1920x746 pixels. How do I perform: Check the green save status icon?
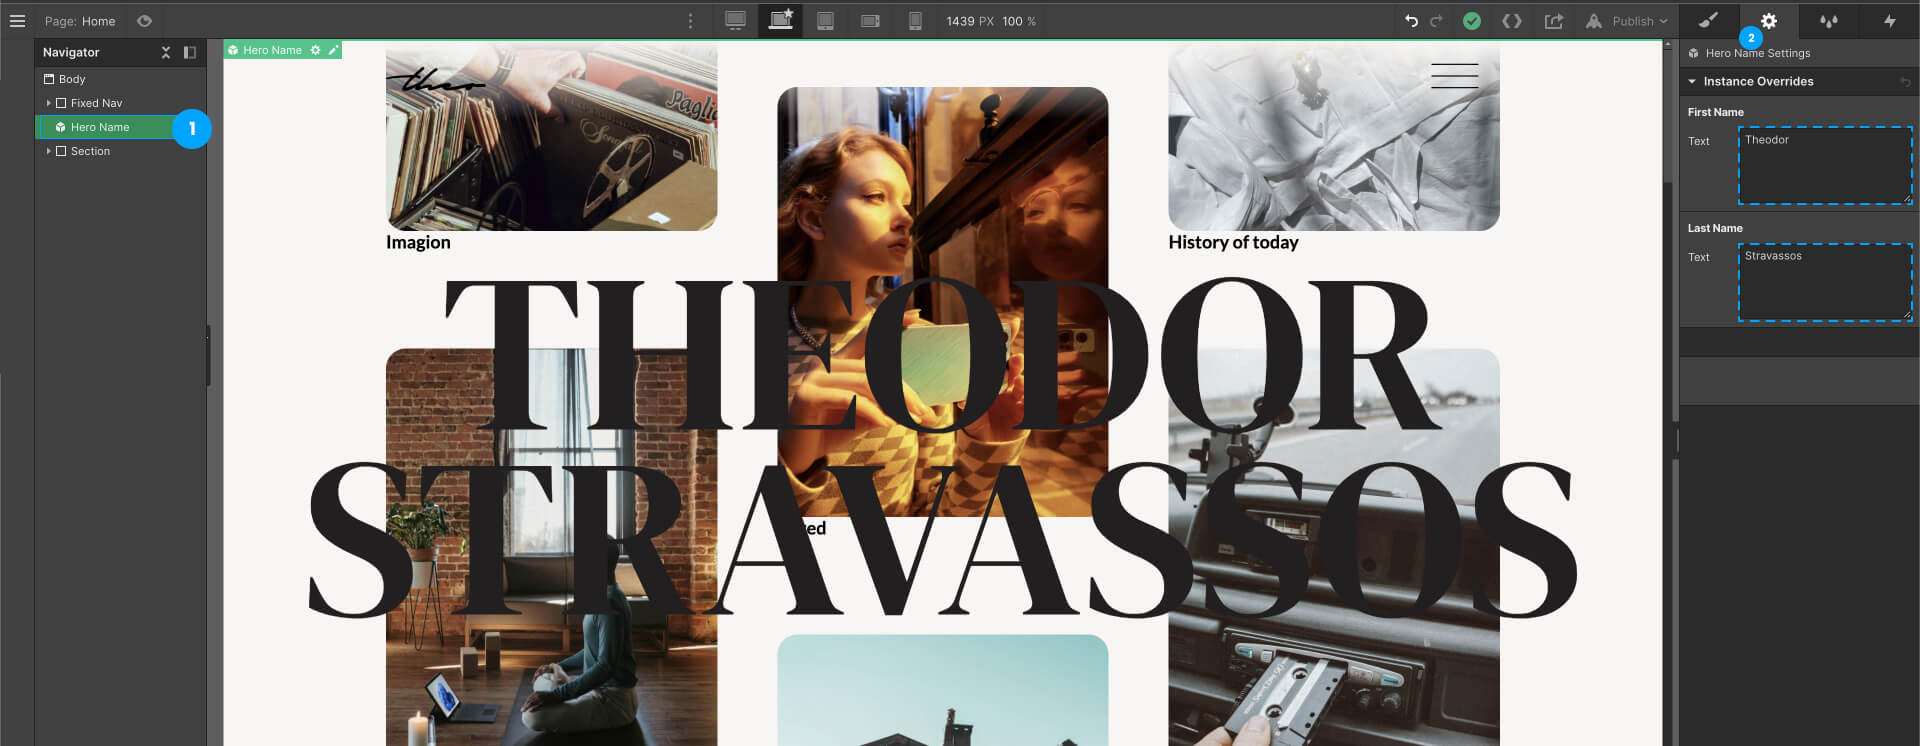point(1472,21)
